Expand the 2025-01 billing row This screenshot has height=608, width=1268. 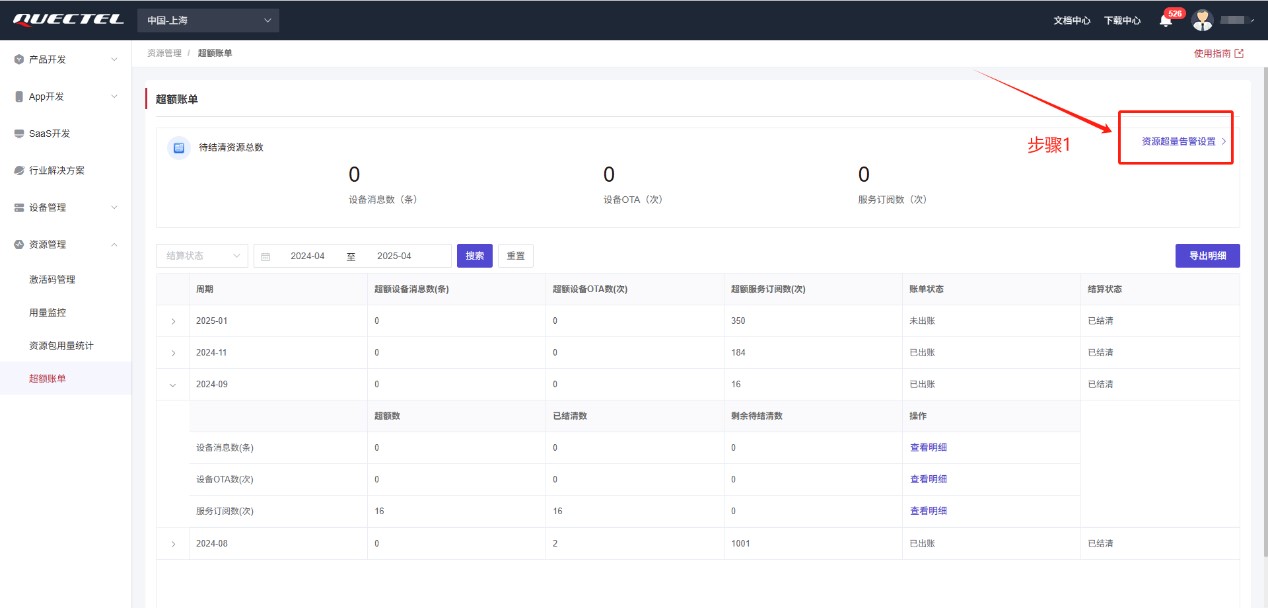[x=173, y=321]
